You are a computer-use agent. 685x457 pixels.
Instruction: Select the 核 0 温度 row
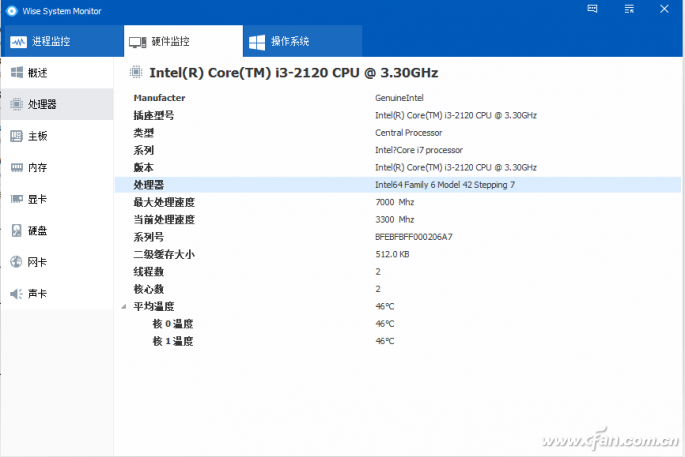click(x=398, y=324)
